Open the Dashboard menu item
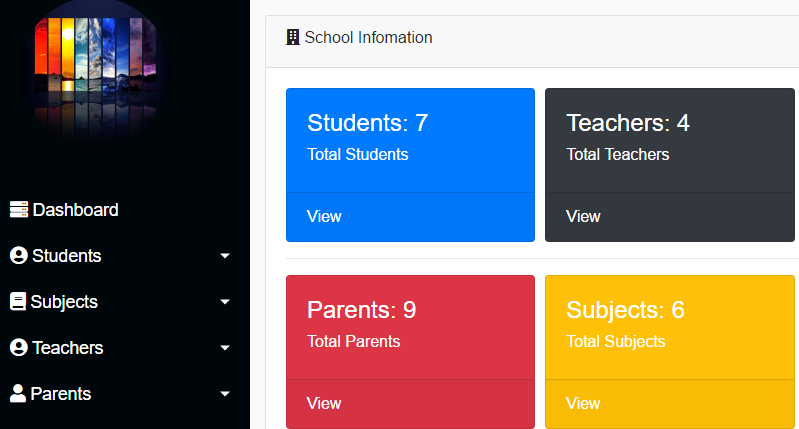The width and height of the screenshot is (799, 429). point(75,210)
